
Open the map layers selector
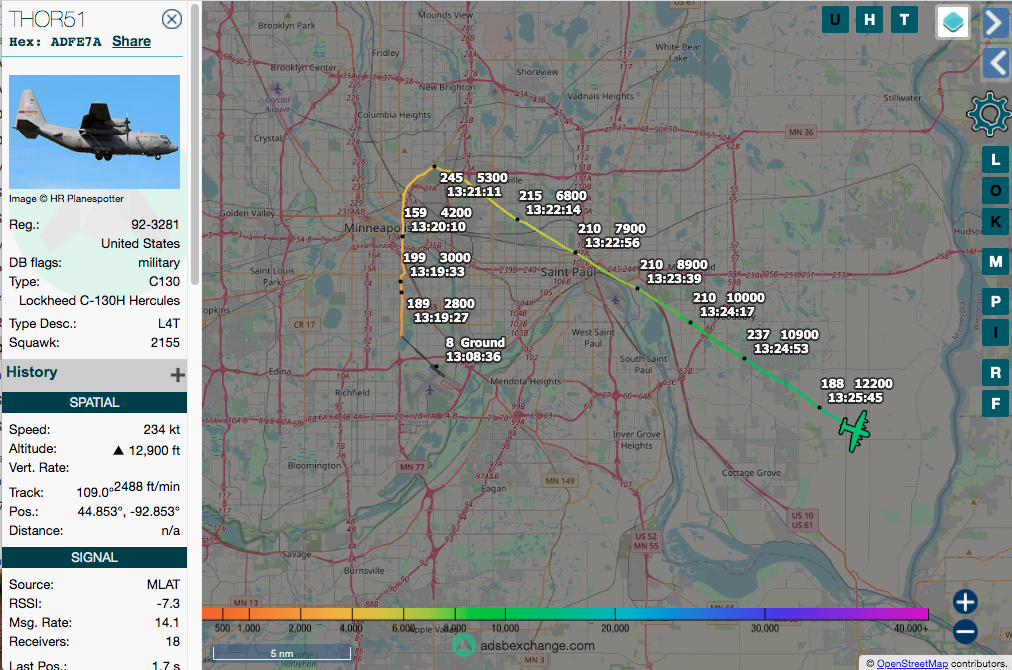coord(953,22)
